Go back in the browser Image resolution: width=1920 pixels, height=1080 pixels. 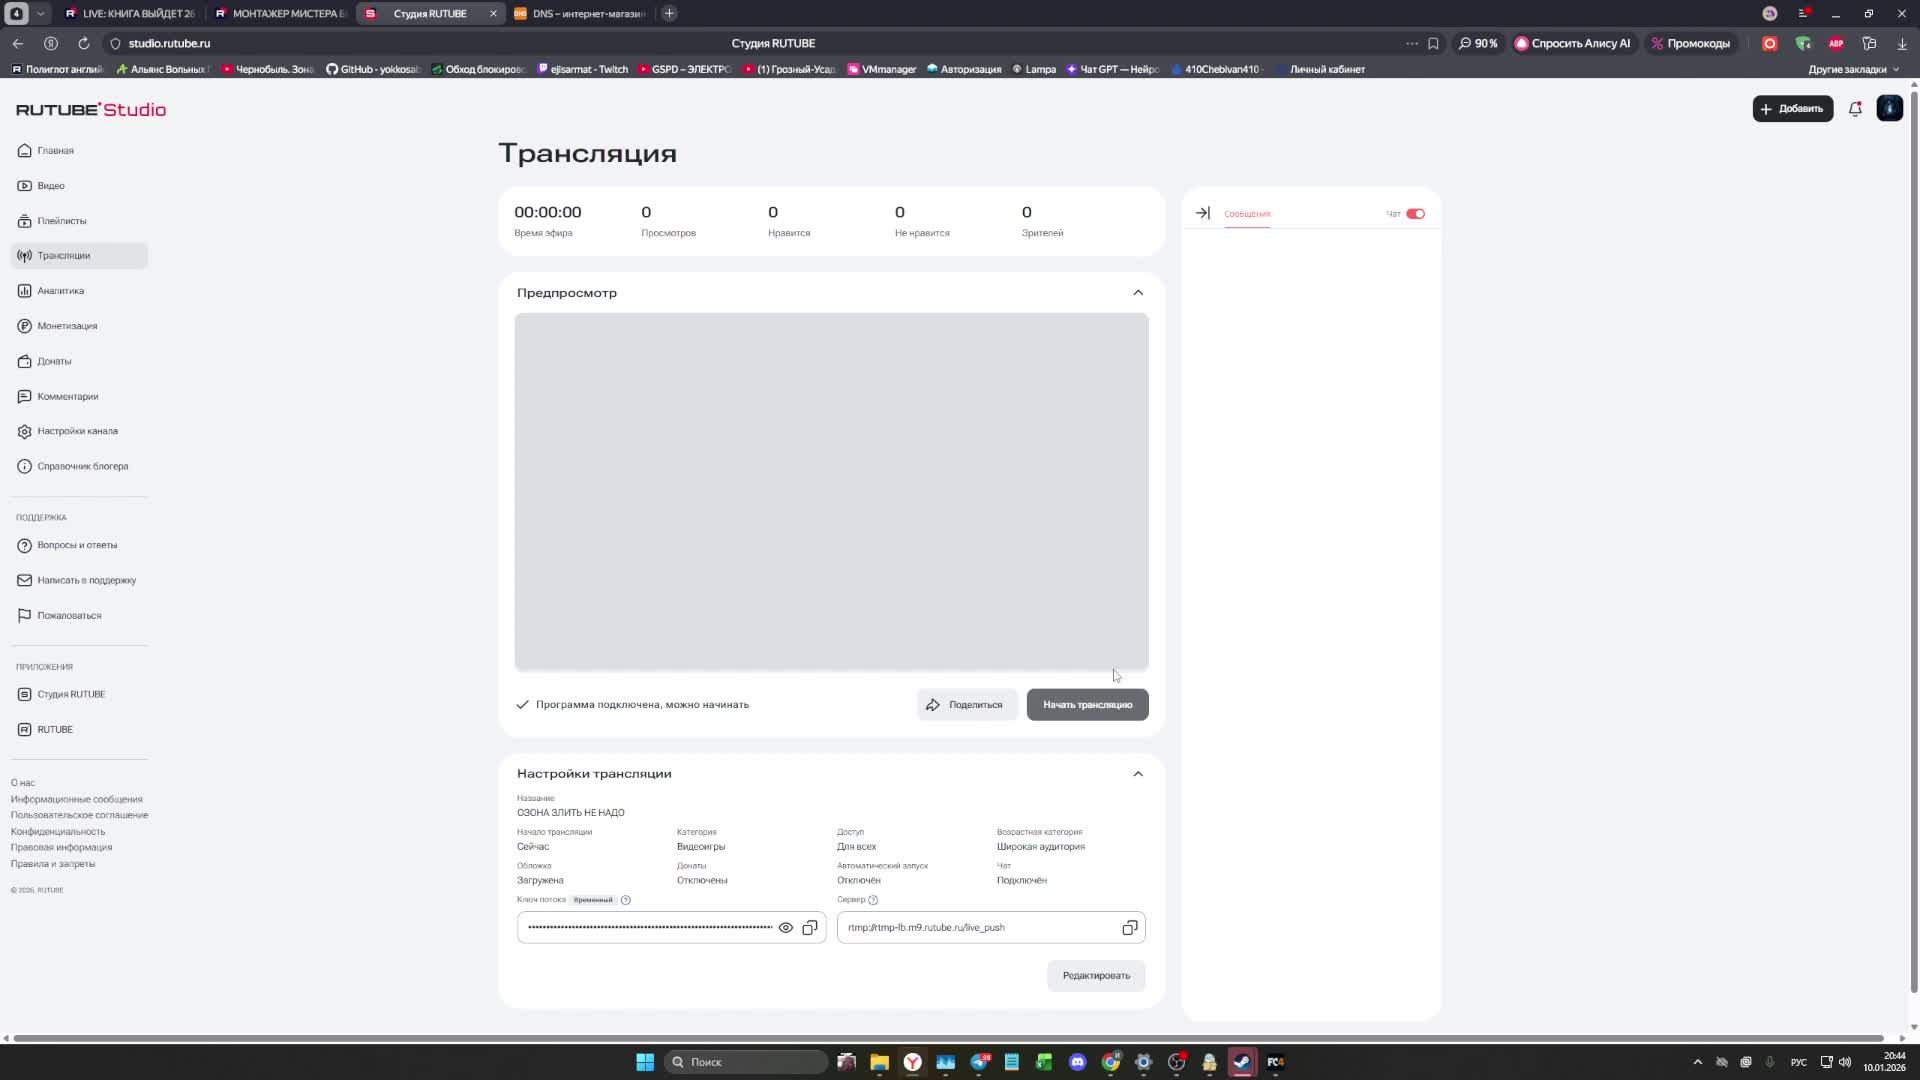(x=18, y=43)
